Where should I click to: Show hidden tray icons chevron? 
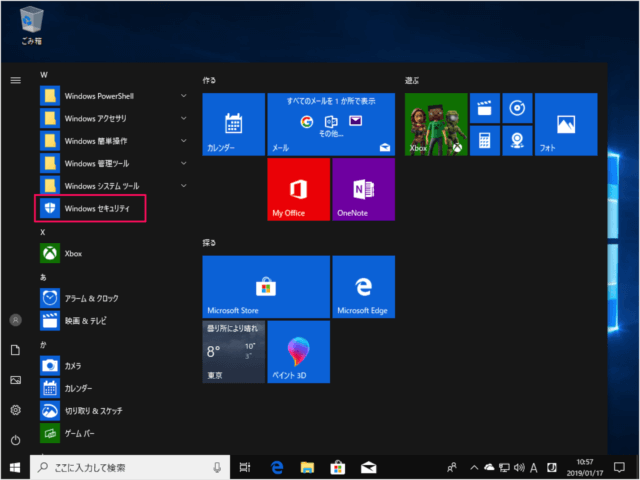click(474, 467)
